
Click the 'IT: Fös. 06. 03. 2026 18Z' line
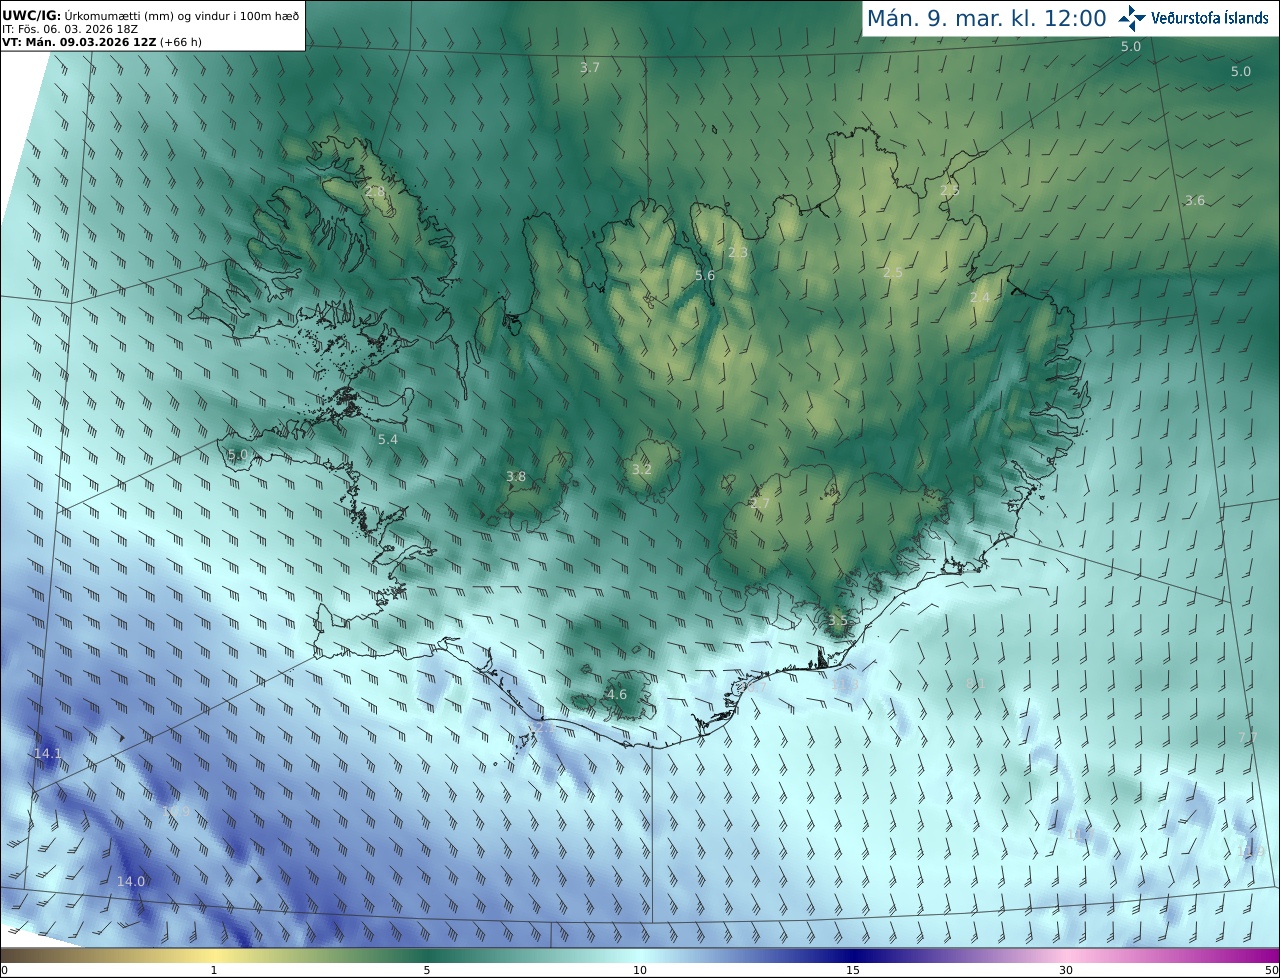tap(69, 29)
